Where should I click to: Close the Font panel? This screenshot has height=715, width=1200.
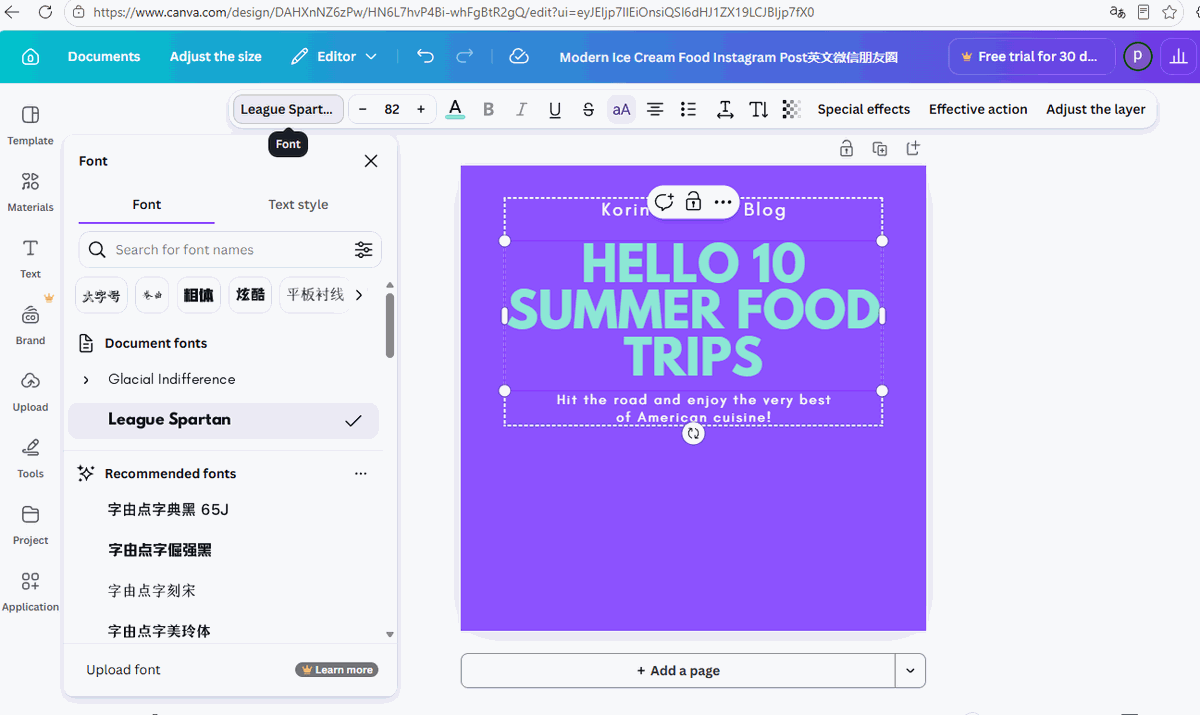[371, 161]
